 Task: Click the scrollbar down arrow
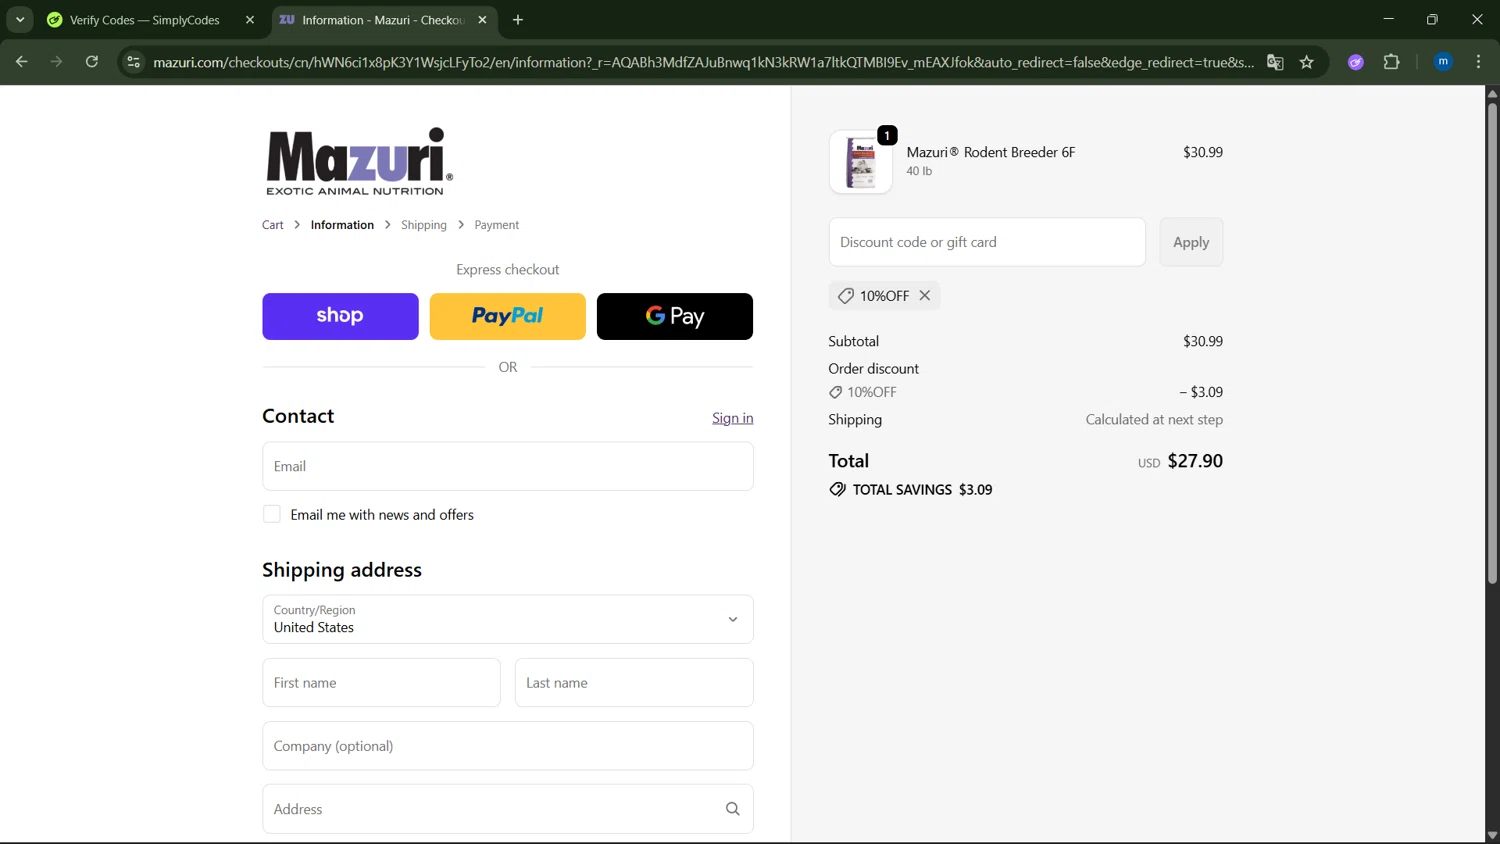pyautogui.click(x=1492, y=836)
